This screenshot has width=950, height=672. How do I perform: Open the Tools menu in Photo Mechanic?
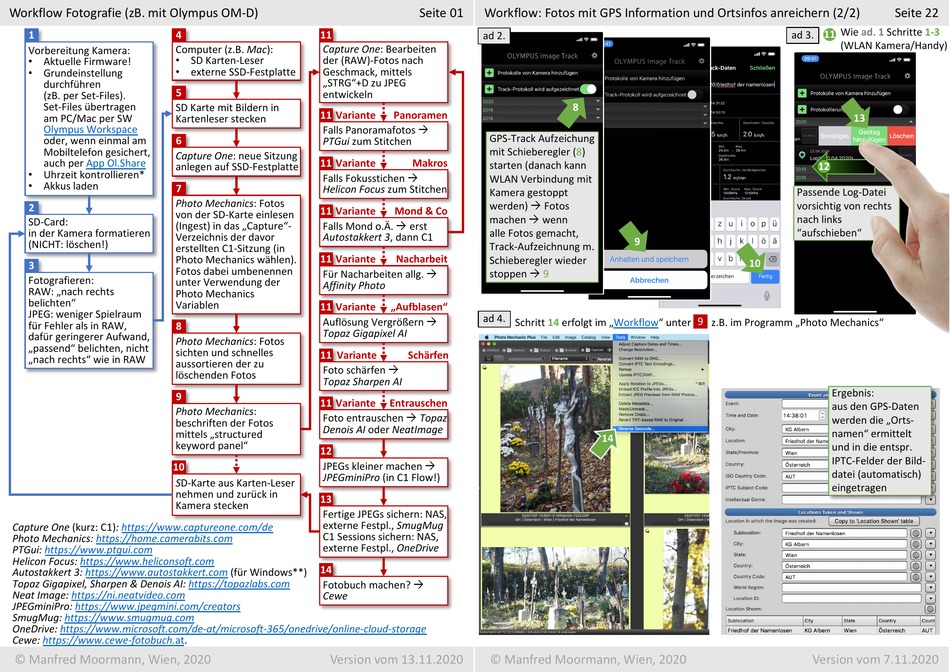tap(620, 337)
